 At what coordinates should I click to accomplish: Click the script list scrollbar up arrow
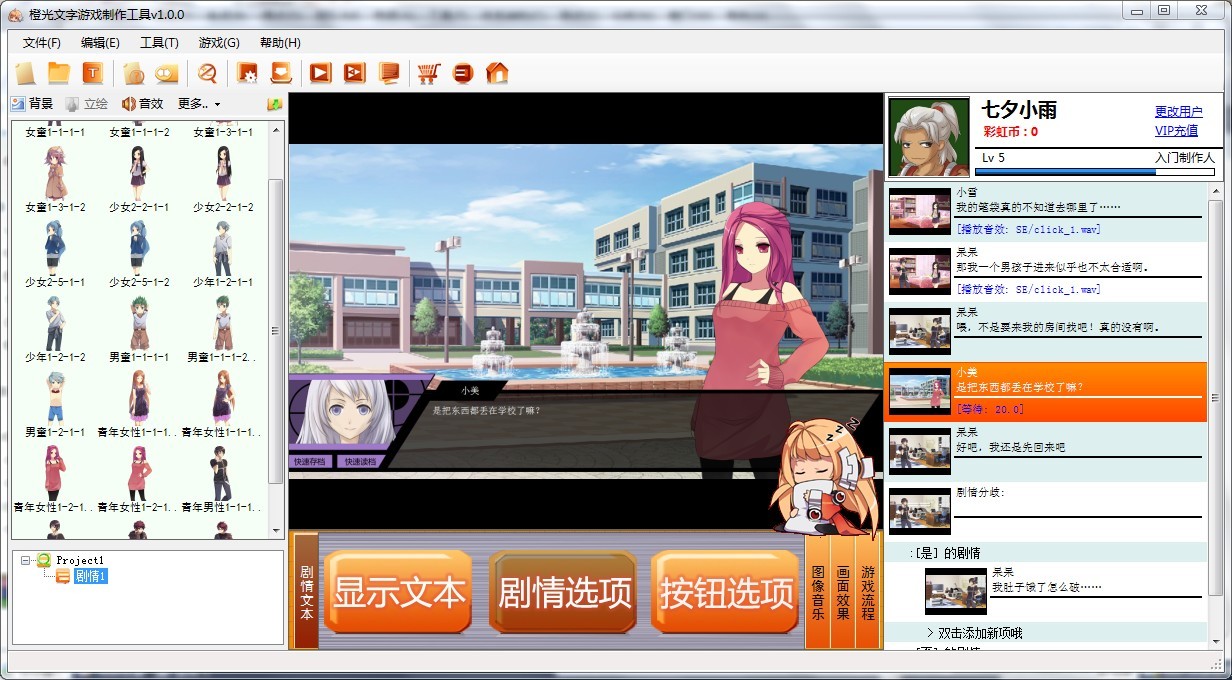pyautogui.click(x=1216, y=190)
